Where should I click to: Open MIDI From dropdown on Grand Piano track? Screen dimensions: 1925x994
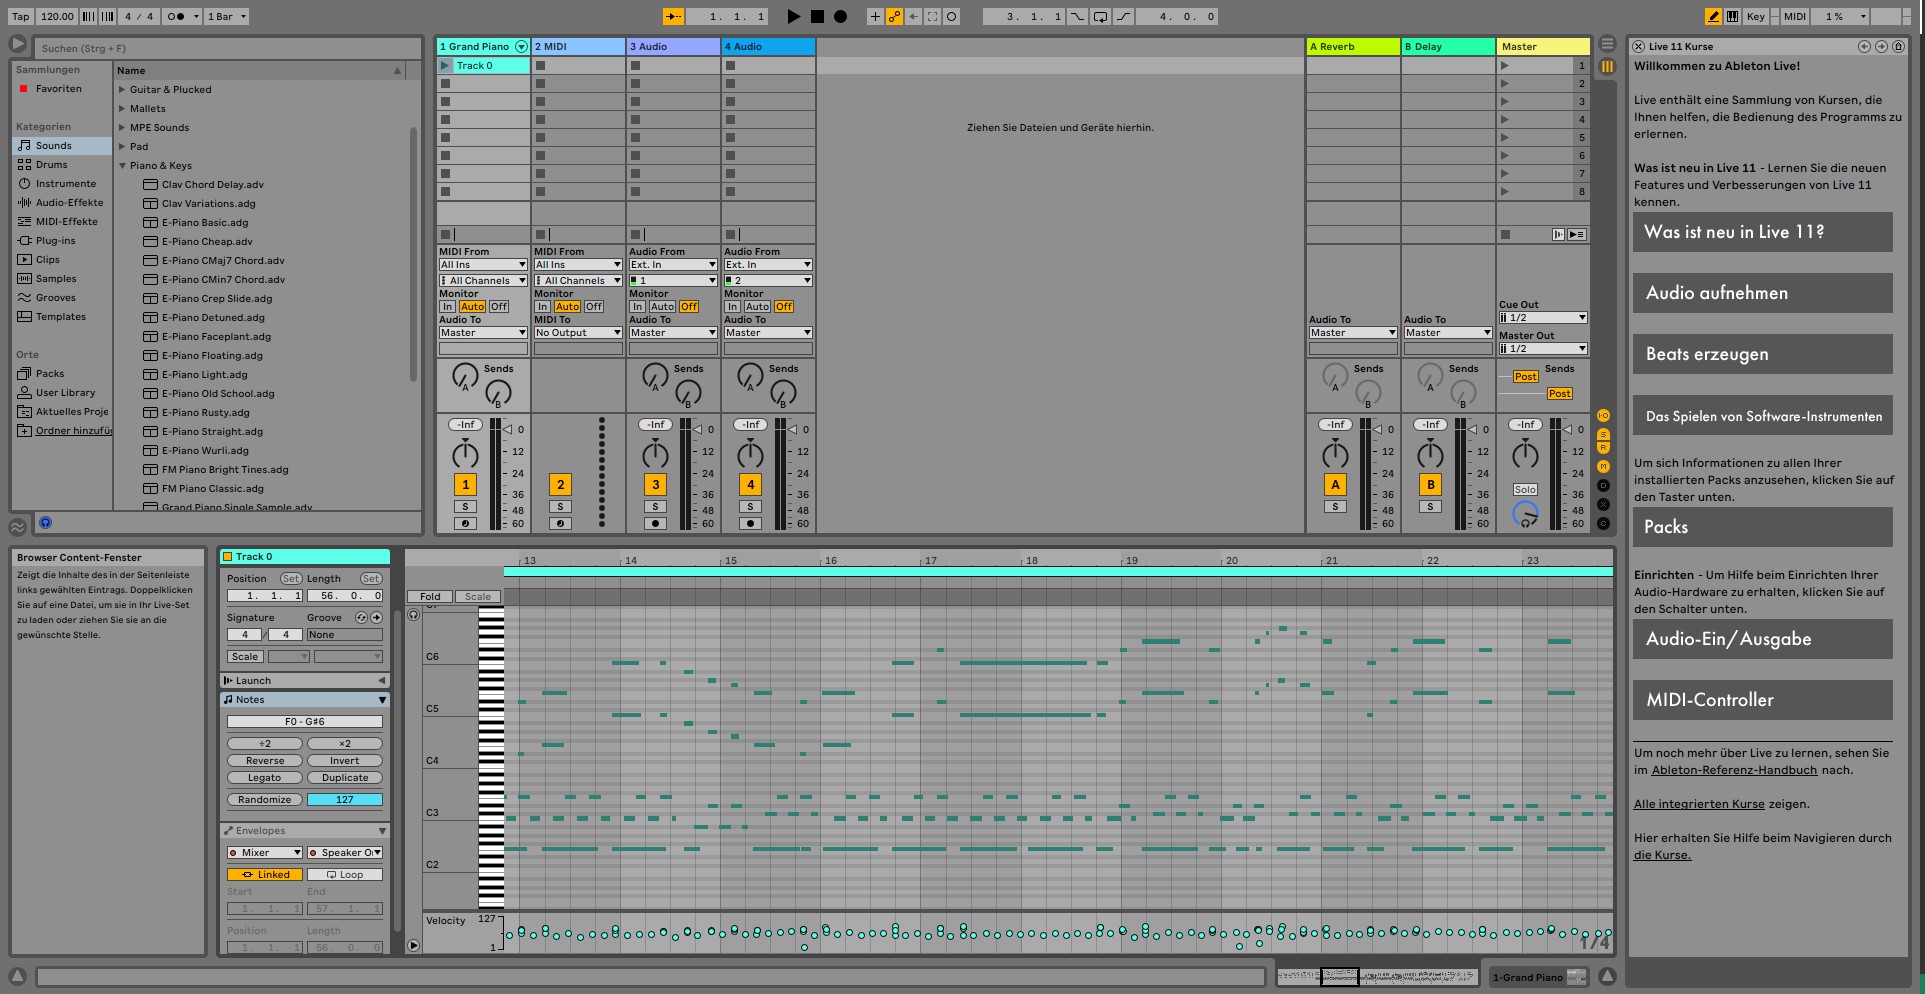483,265
